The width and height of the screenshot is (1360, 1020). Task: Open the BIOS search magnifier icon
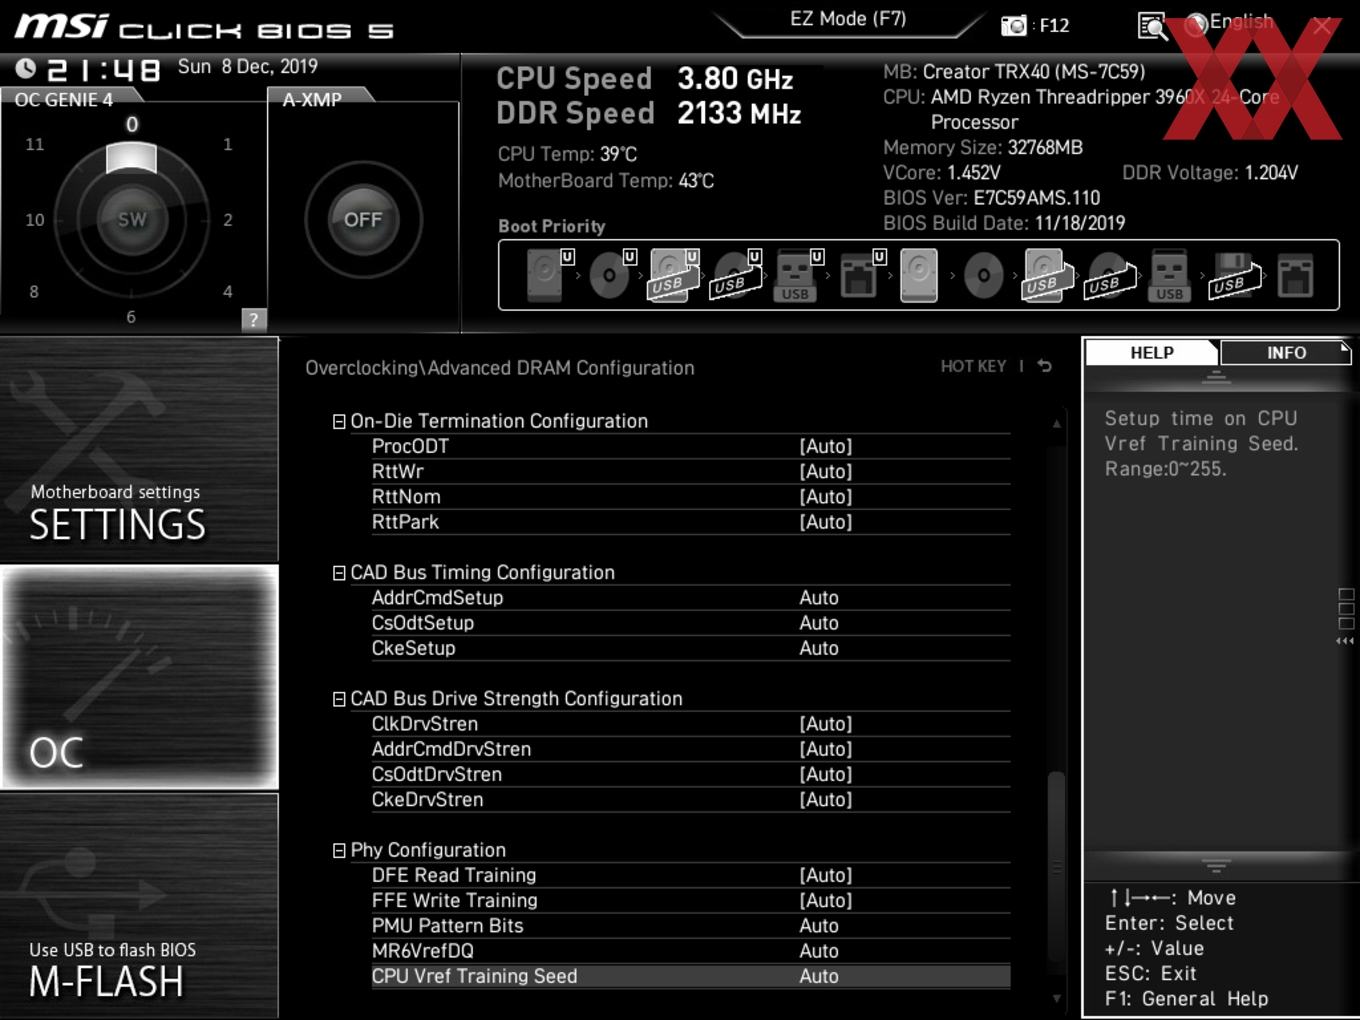1152,26
